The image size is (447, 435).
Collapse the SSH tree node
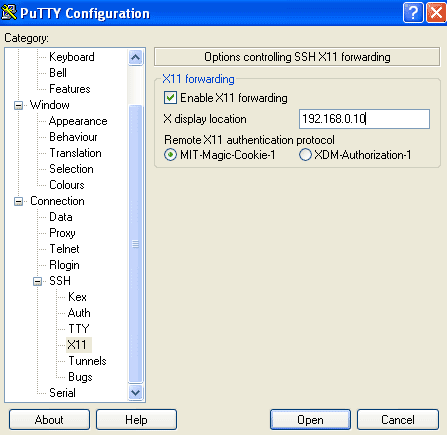[x=38, y=282]
